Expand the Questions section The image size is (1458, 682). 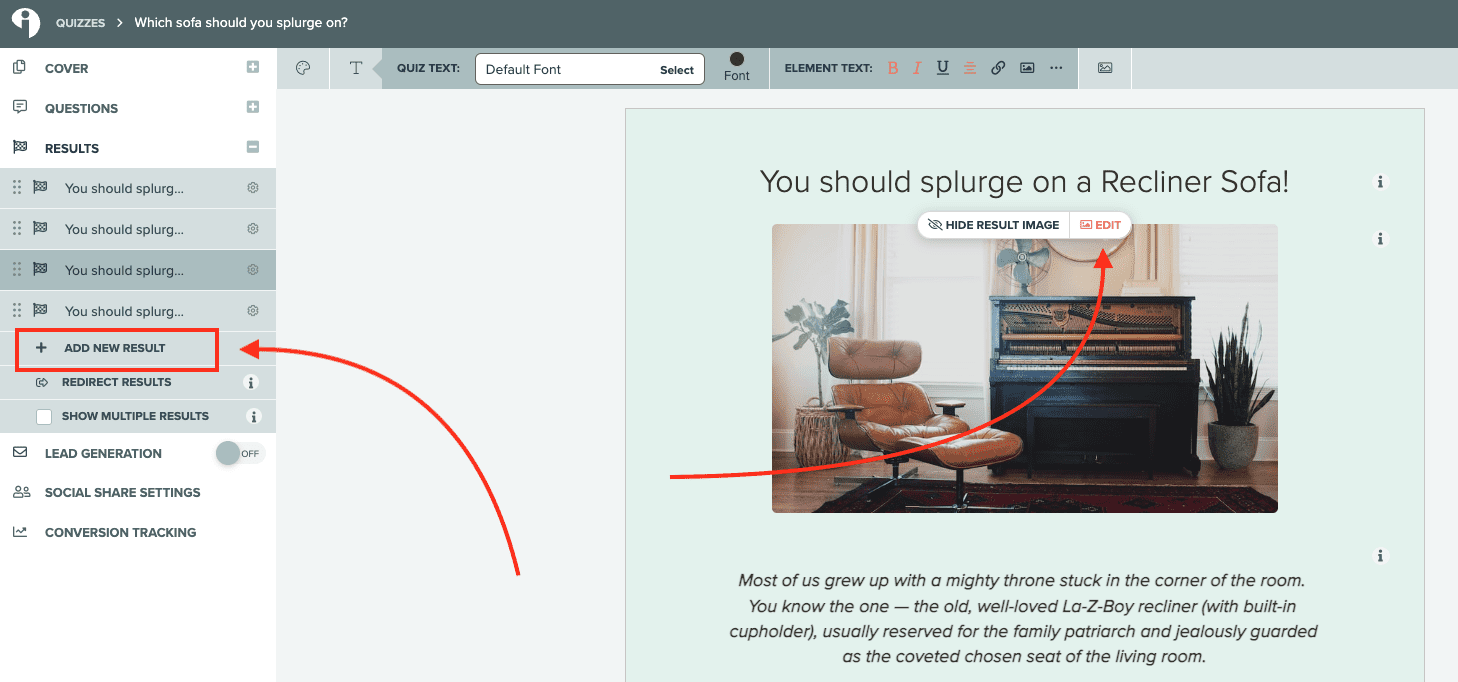coord(252,108)
